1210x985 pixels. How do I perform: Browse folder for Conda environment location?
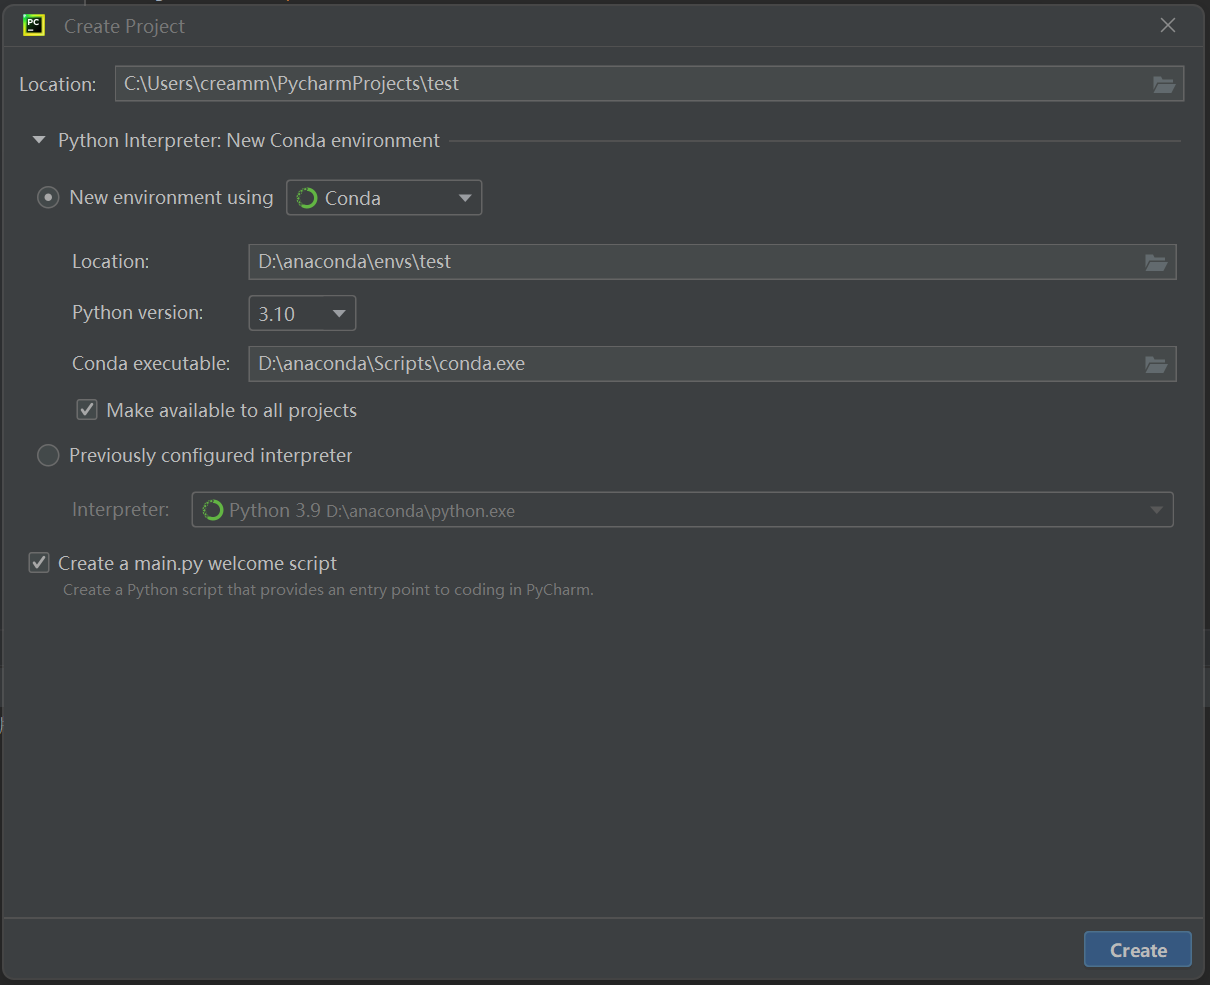click(x=1155, y=263)
